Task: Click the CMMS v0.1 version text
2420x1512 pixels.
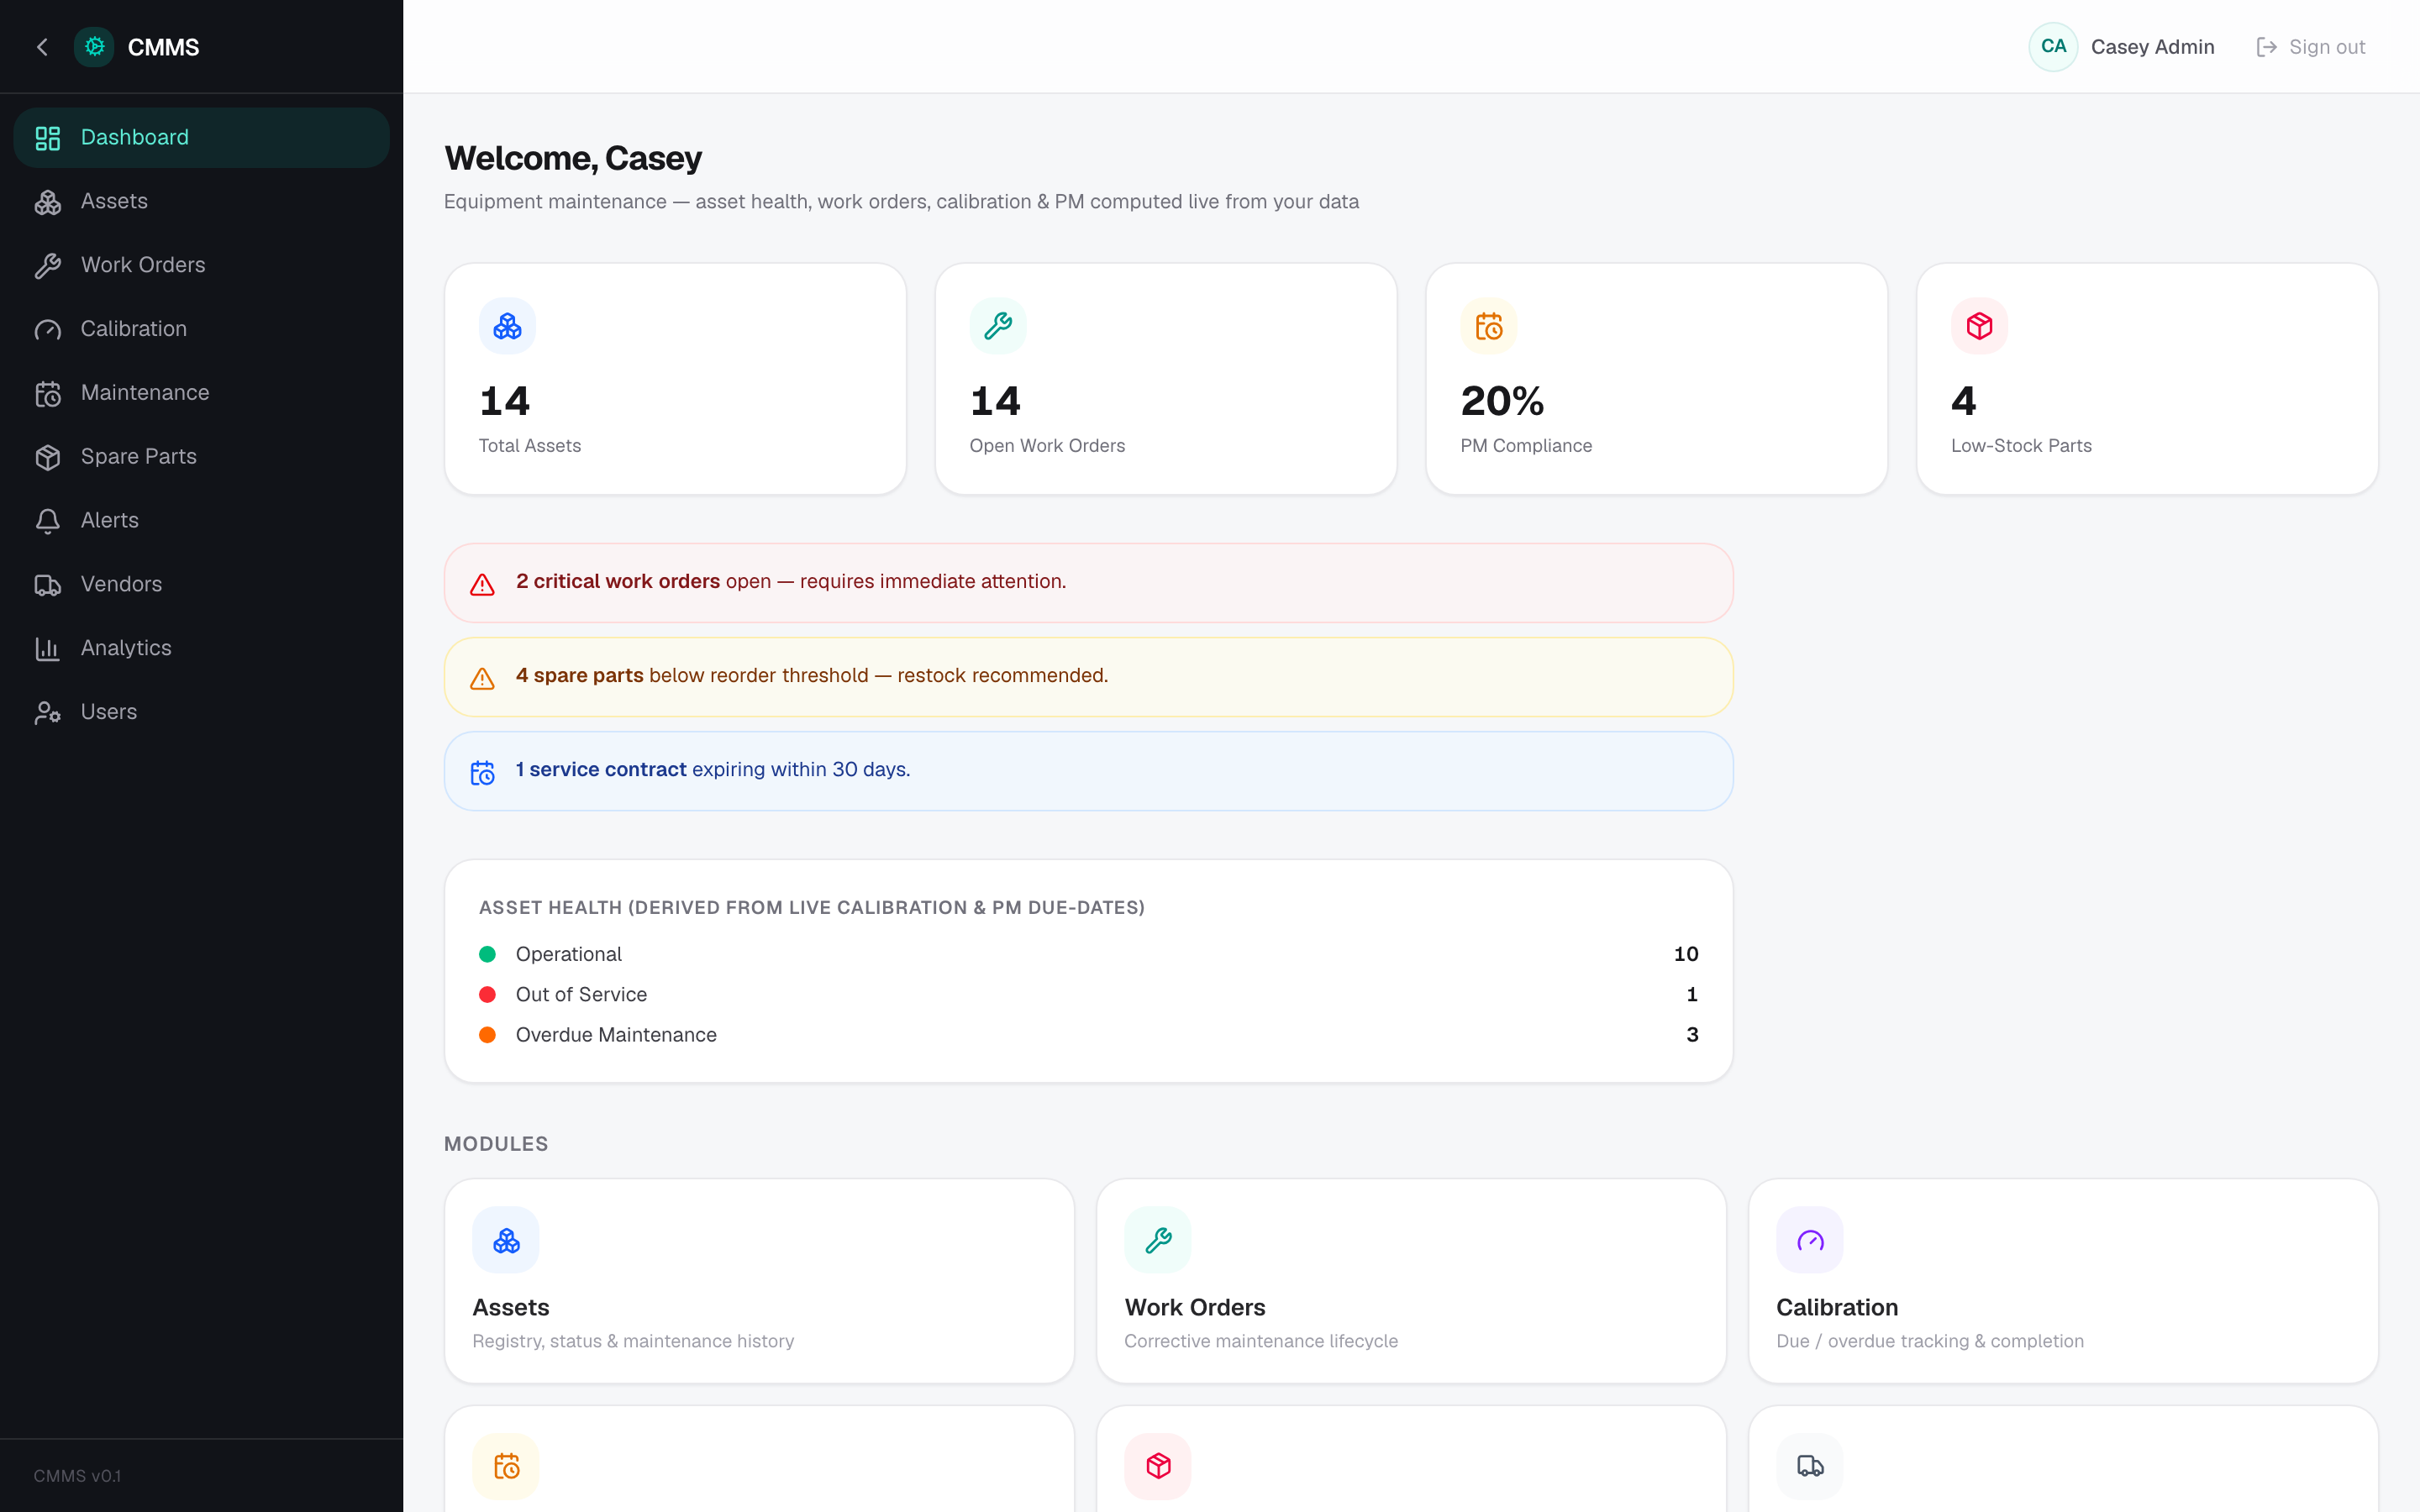Action: 77,1476
